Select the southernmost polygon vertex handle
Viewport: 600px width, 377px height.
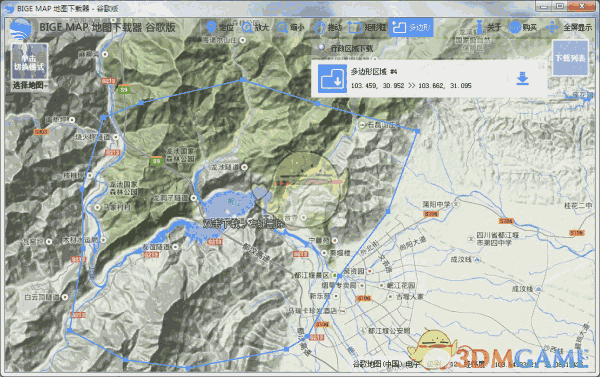coord(188,368)
